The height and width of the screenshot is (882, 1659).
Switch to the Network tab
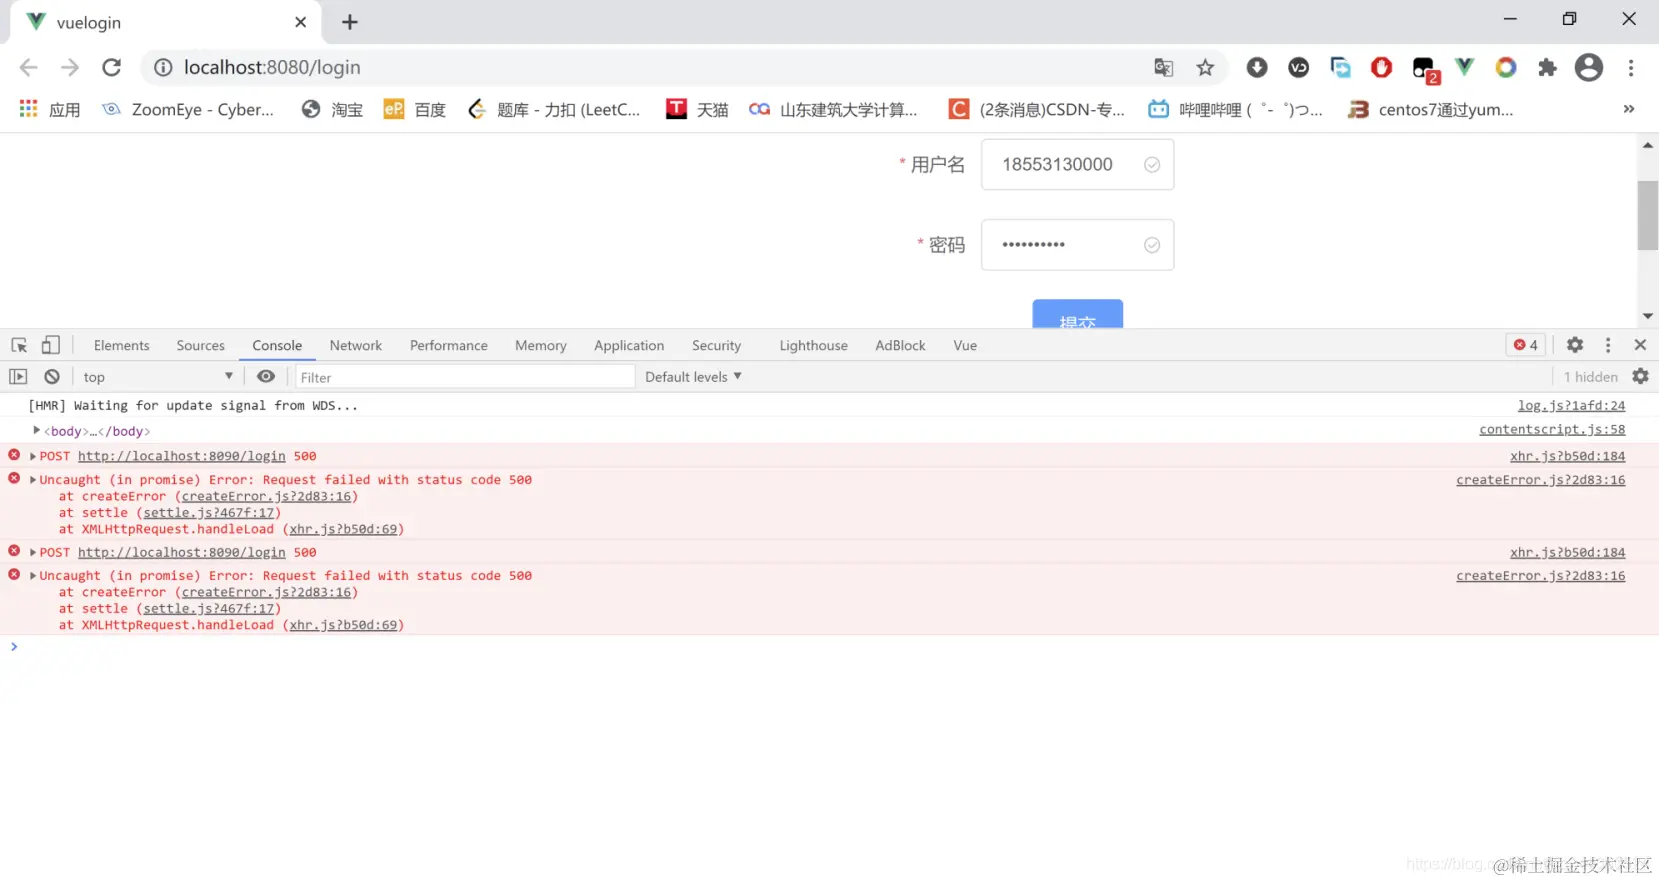click(356, 345)
